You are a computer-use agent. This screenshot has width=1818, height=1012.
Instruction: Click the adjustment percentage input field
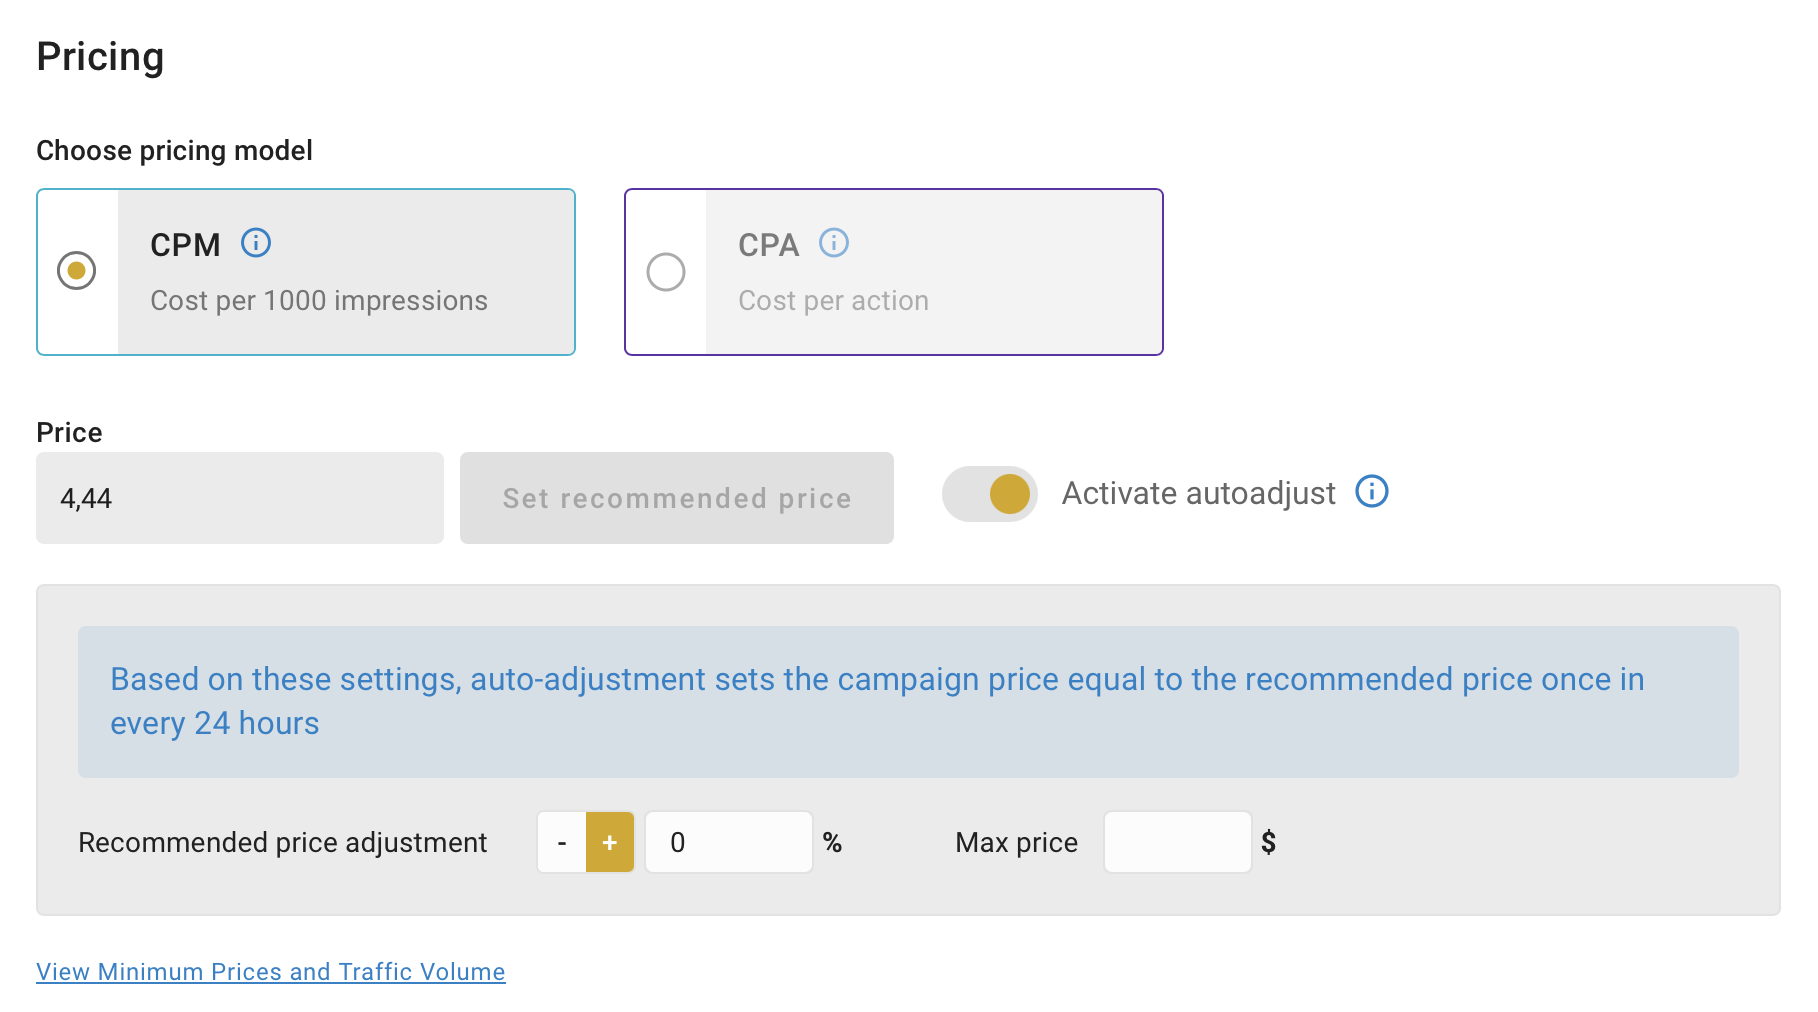click(728, 842)
